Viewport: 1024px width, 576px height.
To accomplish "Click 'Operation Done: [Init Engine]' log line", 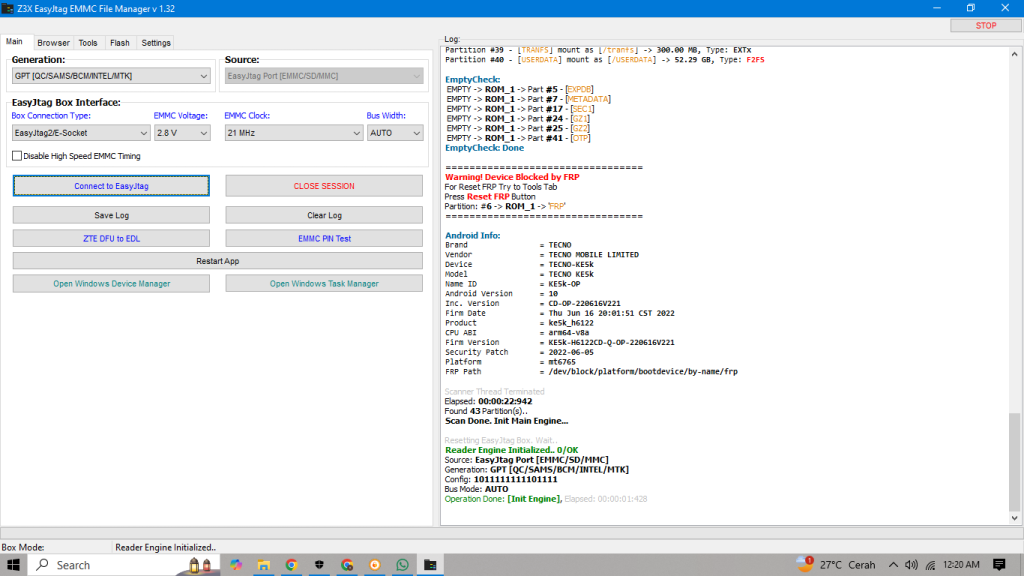I will click(x=503, y=499).
